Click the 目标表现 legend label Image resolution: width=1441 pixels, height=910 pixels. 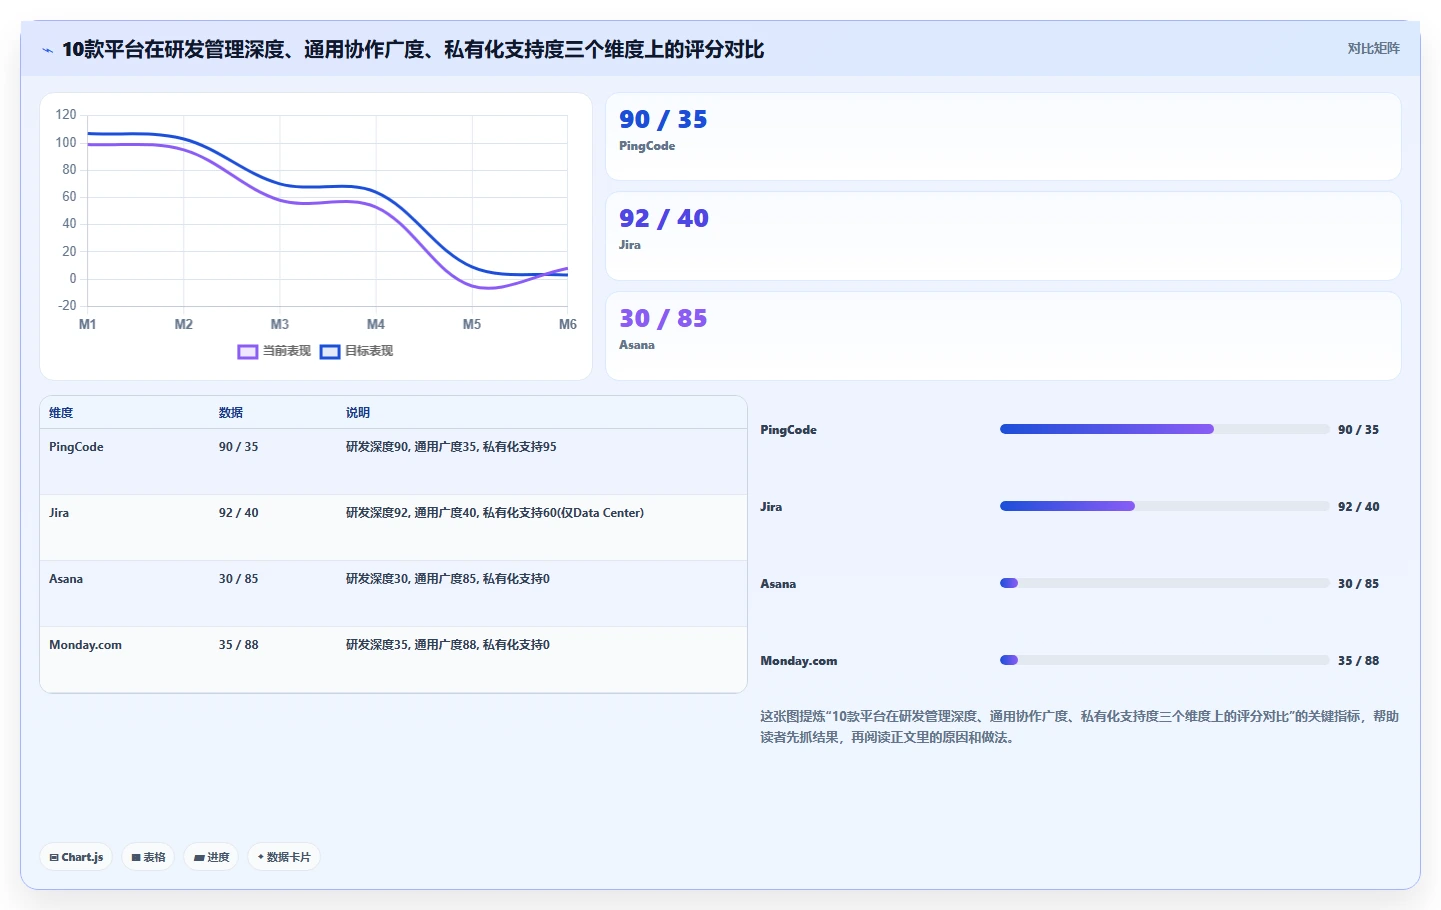pos(369,351)
